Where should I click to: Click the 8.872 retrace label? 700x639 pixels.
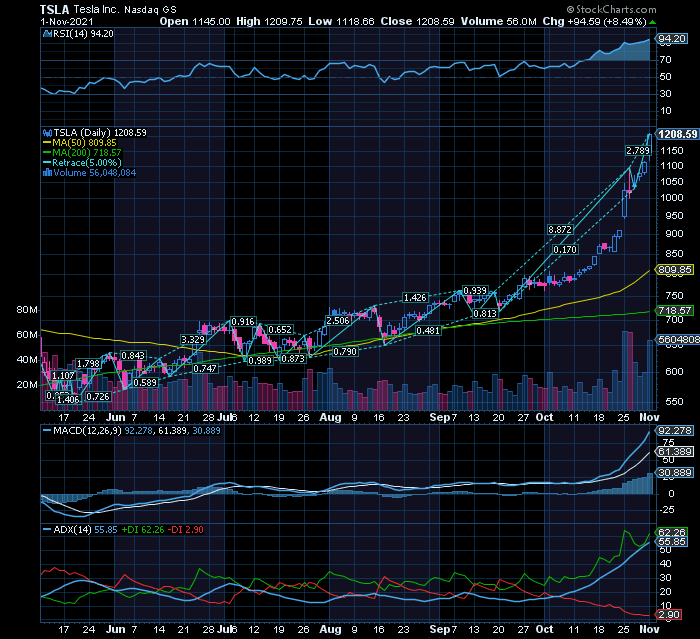tap(560, 230)
